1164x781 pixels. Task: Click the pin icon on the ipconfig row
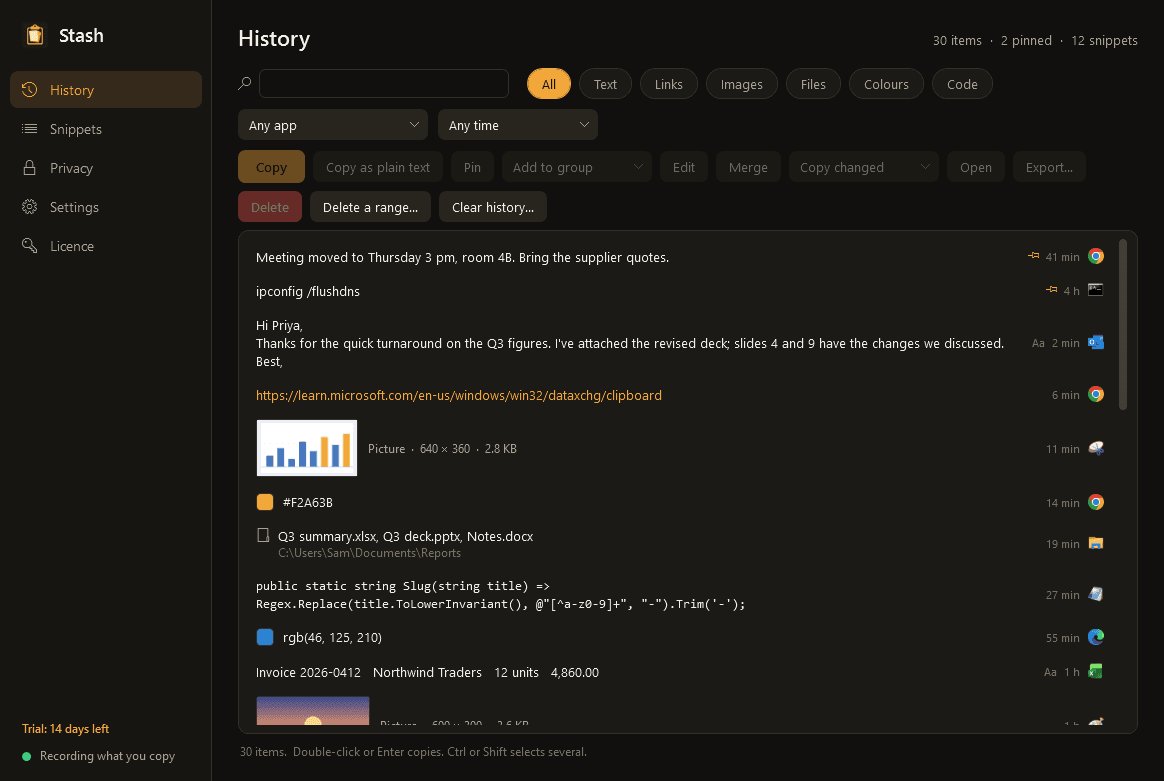pyautogui.click(x=1051, y=290)
